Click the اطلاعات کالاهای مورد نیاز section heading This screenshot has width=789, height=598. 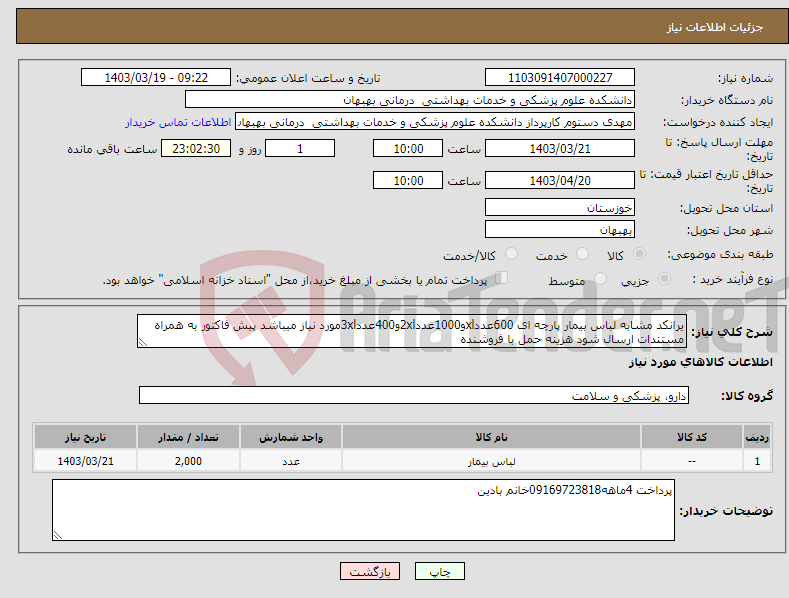[700, 362]
